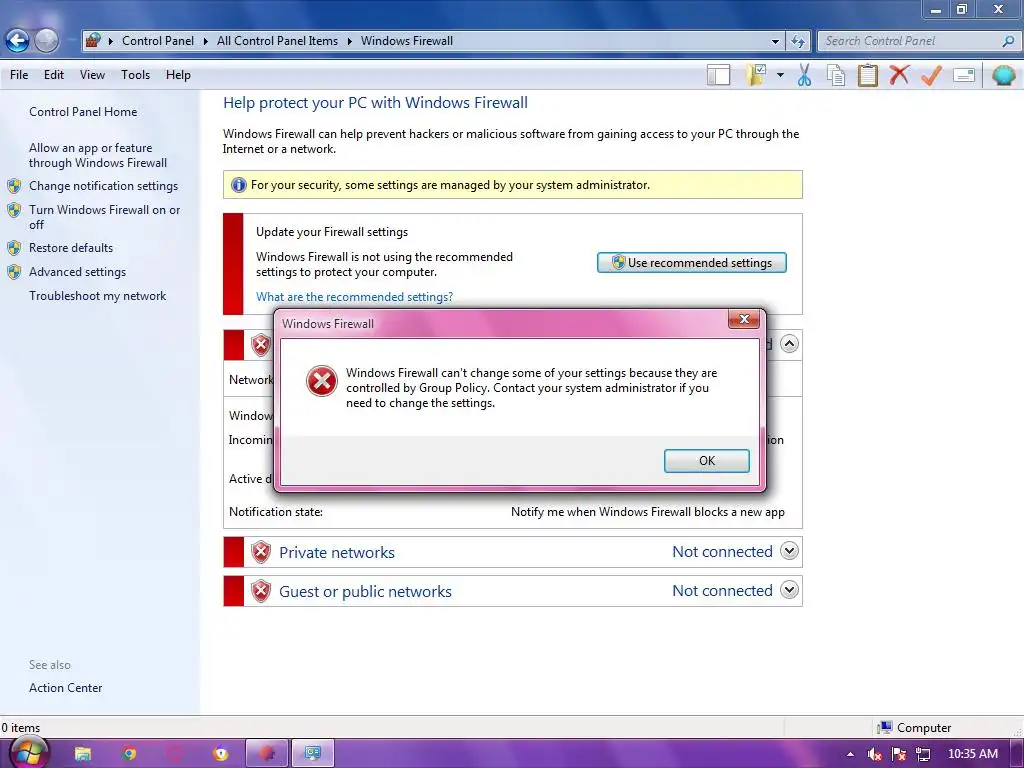Viewport: 1024px width, 768px height.
Task: Open the File menu
Action: 19,75
